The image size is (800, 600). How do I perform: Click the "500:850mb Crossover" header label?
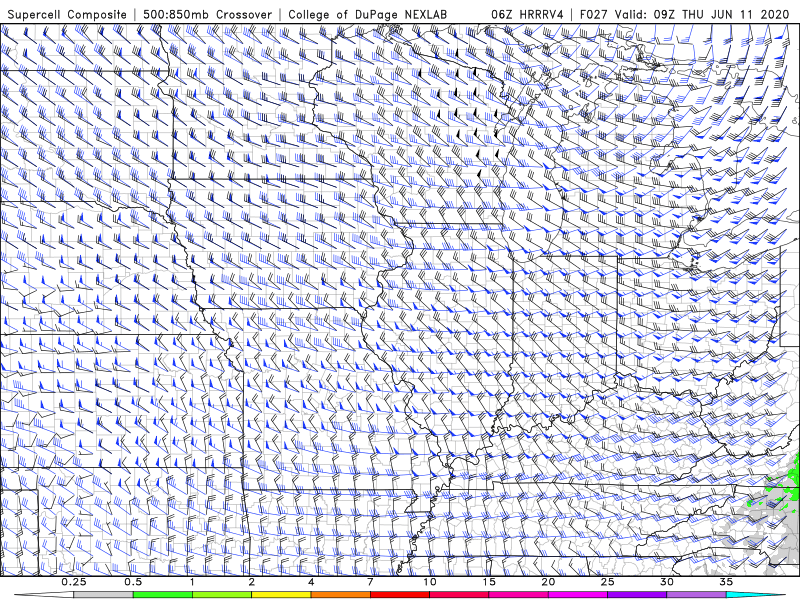point(208,14)
